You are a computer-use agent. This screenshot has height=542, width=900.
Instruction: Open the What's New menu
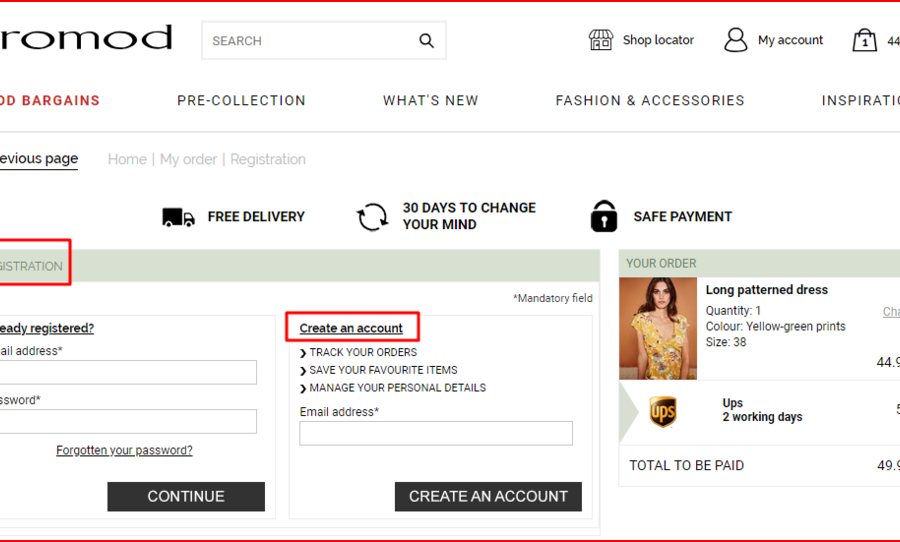[430, 101]
